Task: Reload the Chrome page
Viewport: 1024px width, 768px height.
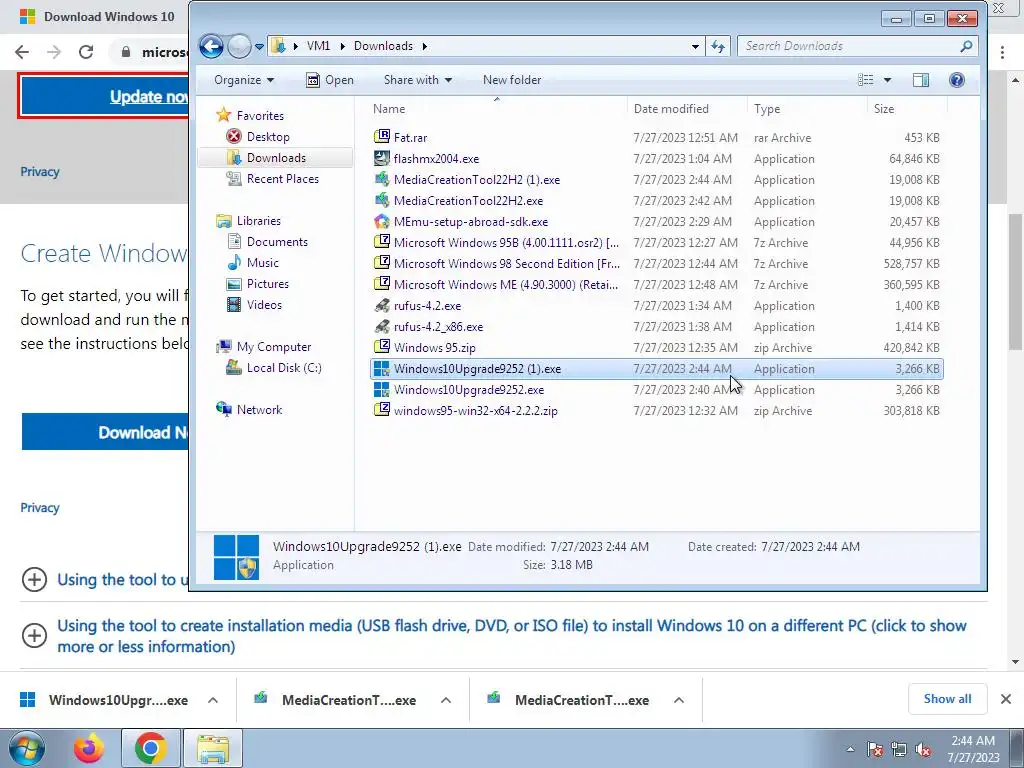Action: pos(86,52)
